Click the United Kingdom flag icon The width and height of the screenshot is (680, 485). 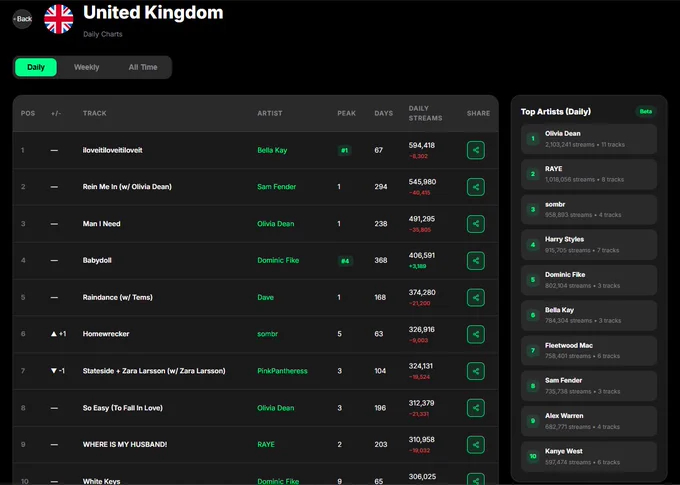[59, 19]
